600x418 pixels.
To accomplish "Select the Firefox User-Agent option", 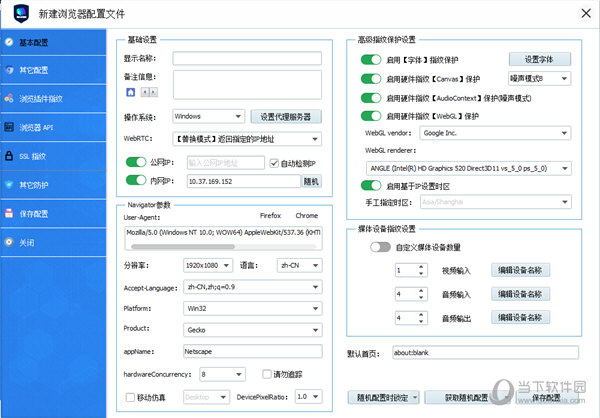I will coord(270,215).
